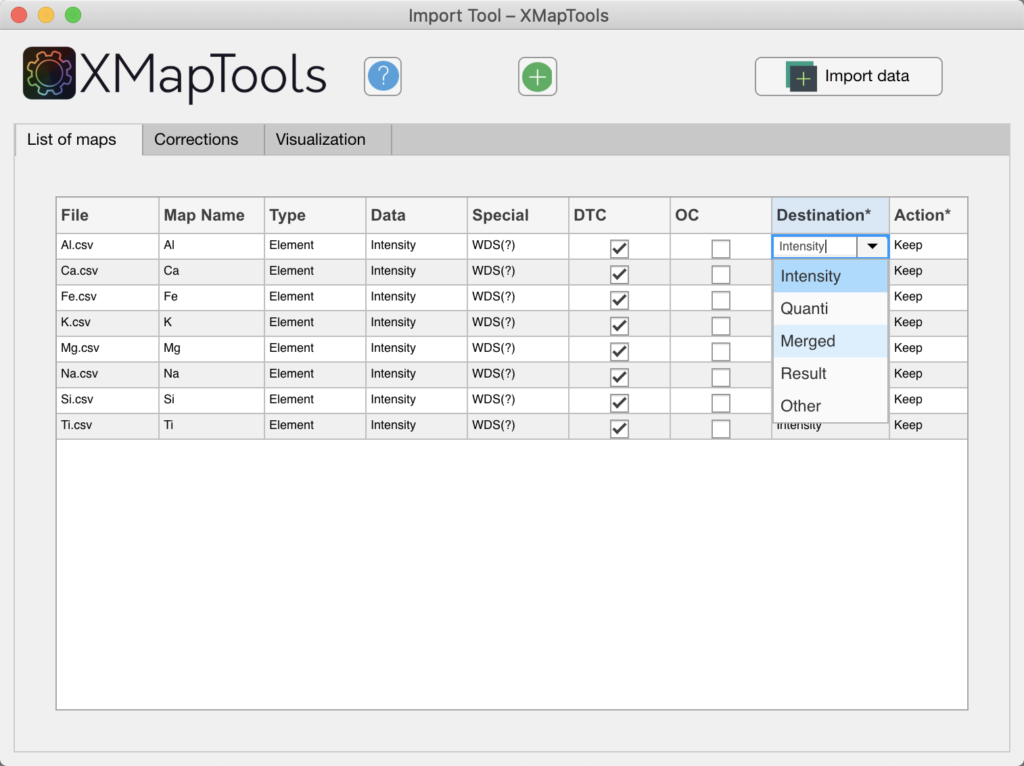Click the Data column header
The height and width of the screenshot is (766, 1024).
tap(417, 215)
